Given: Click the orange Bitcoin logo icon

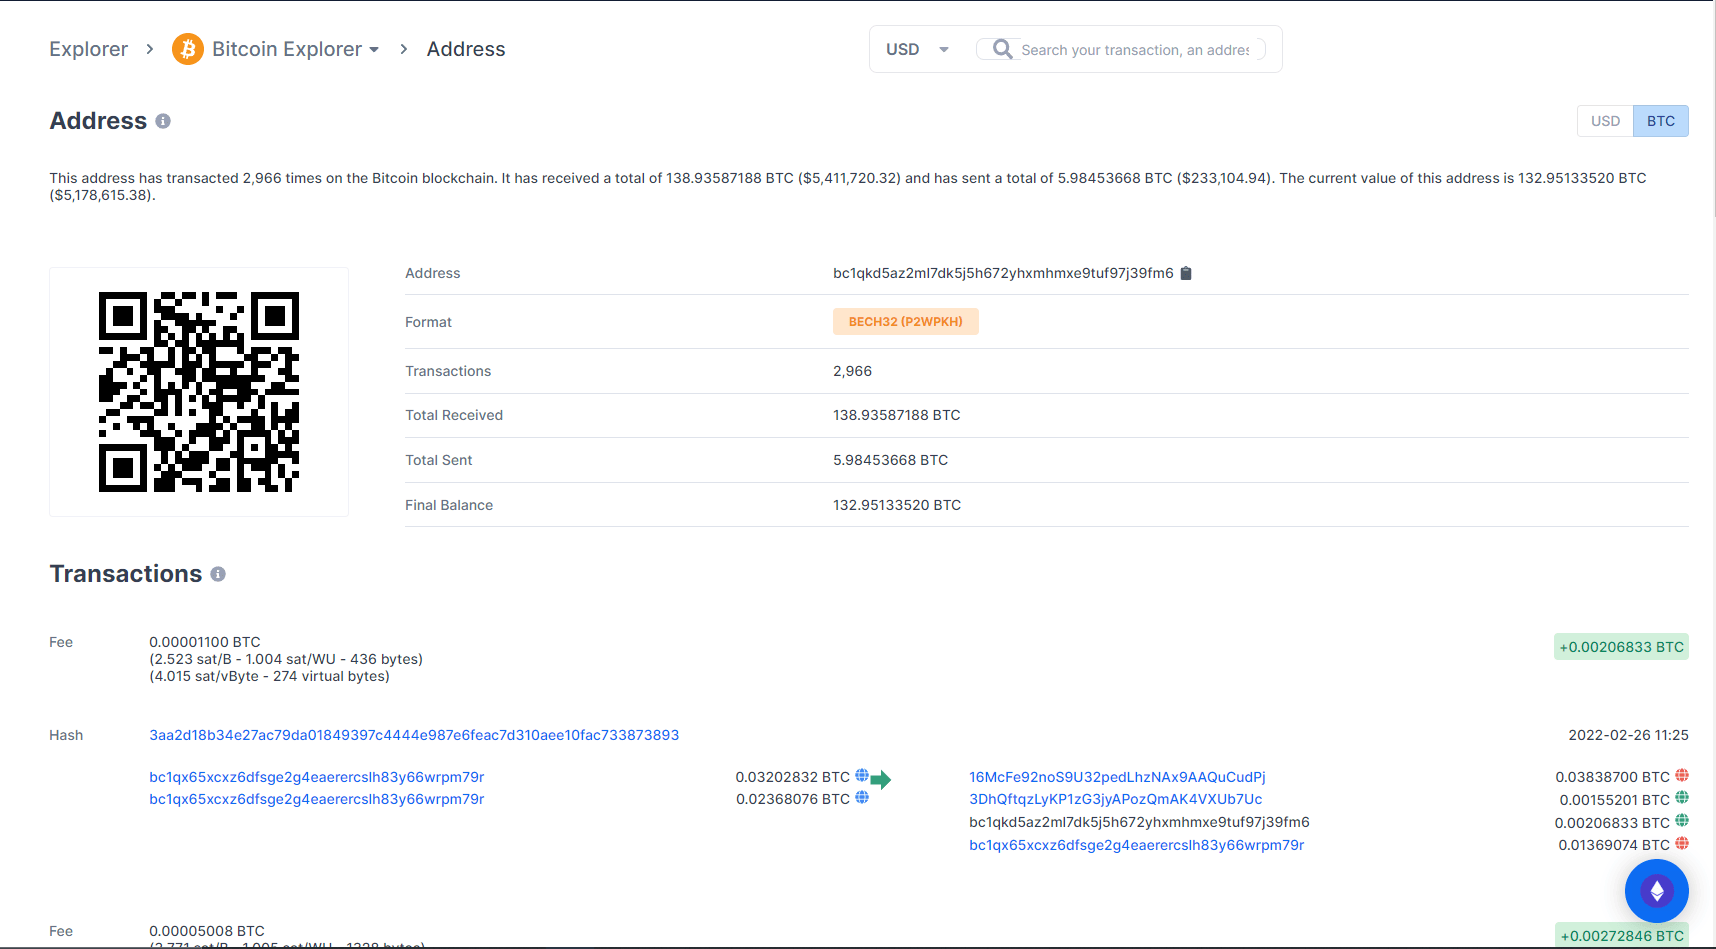Looking at the screenshot, I should point(187,49).
